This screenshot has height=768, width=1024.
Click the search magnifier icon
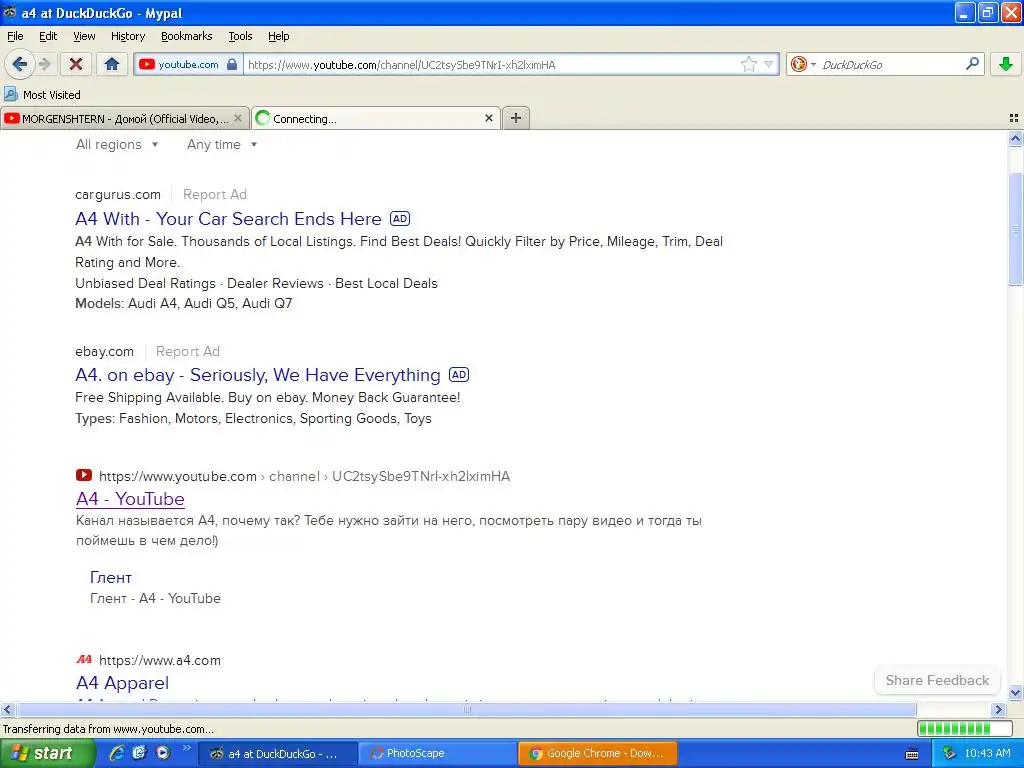coord(972,64)
